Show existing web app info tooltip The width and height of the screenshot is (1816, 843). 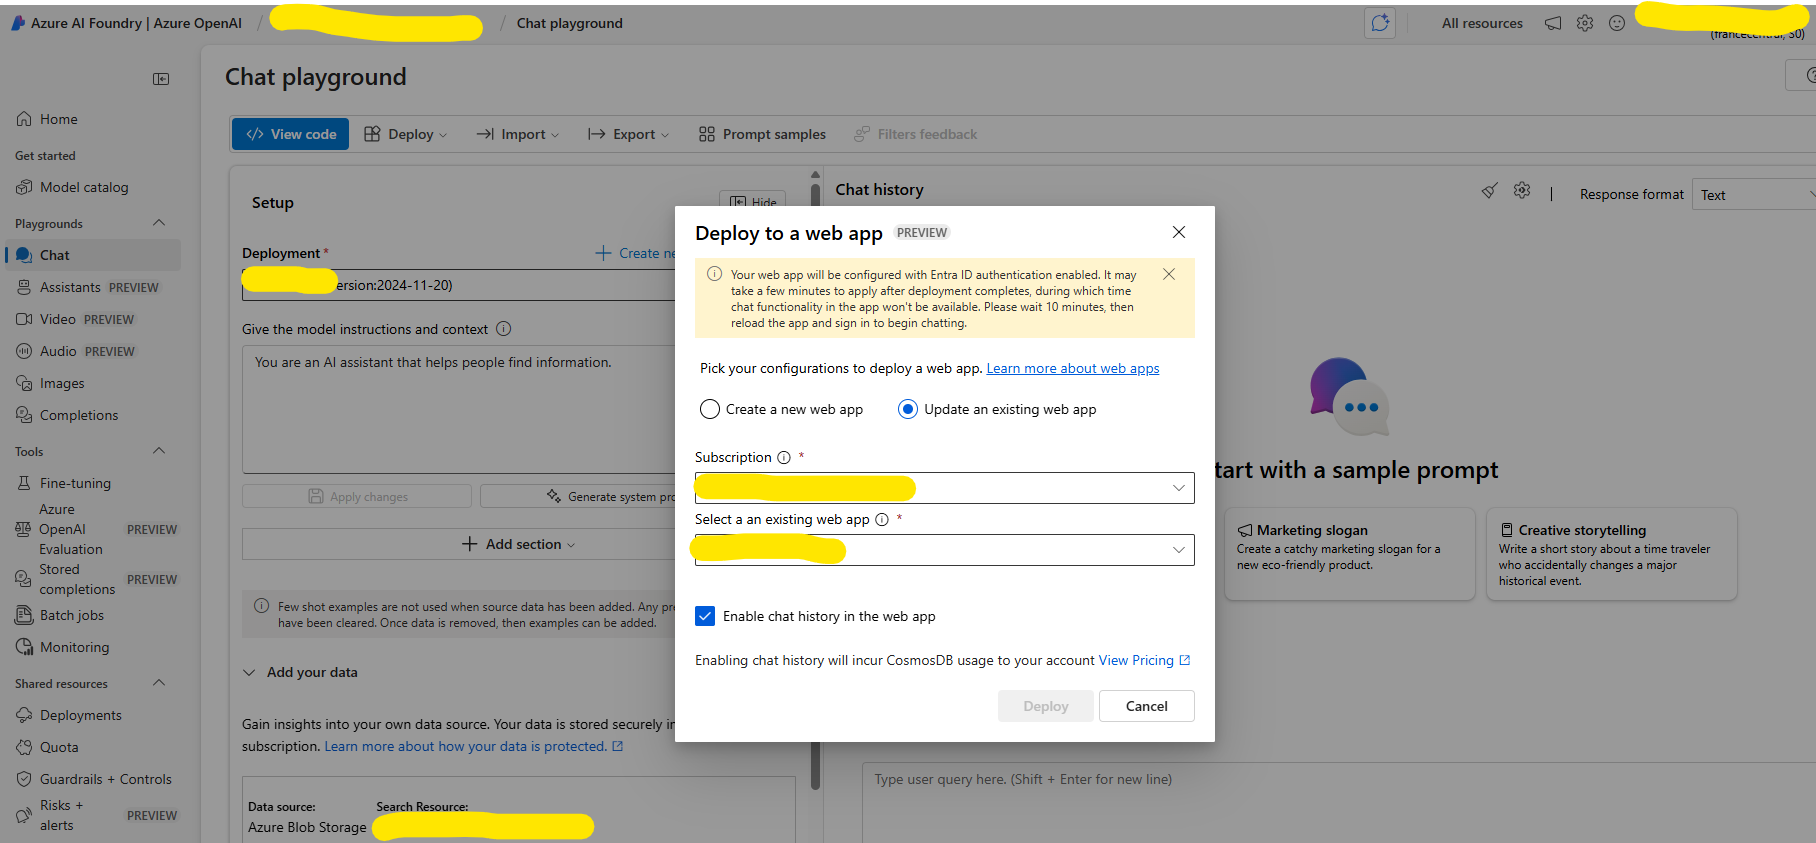click(x=882, y=520)
